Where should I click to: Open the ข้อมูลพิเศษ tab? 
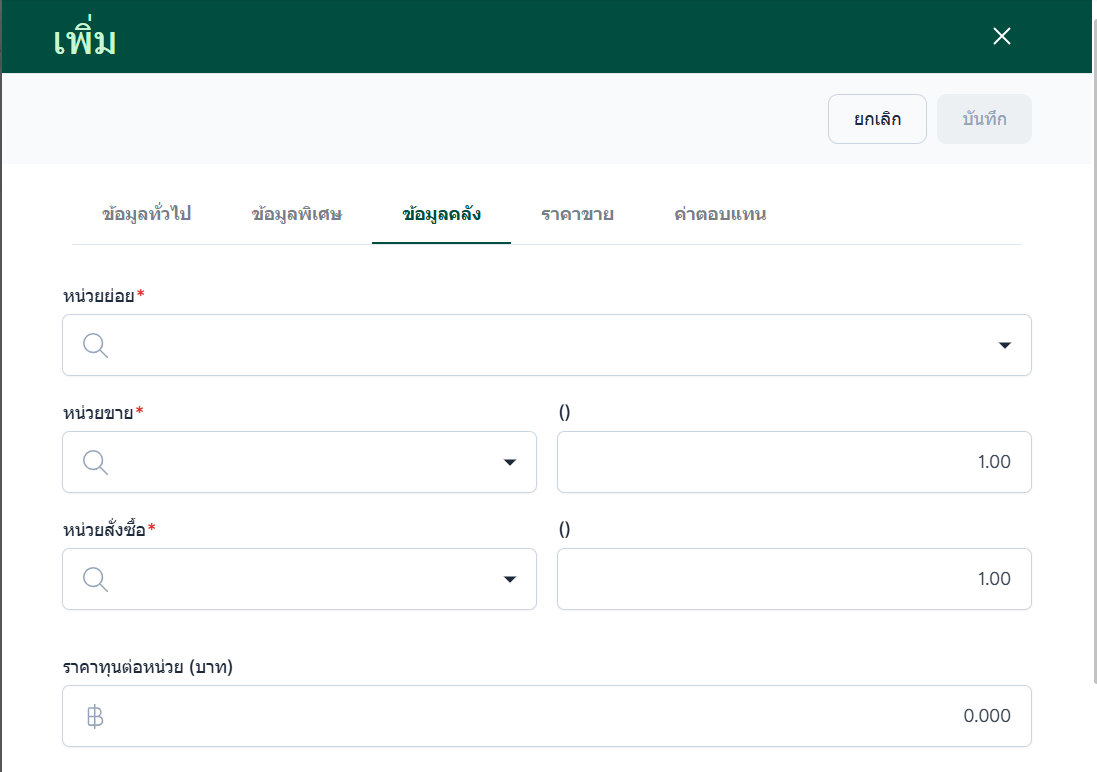click(297, 214)
